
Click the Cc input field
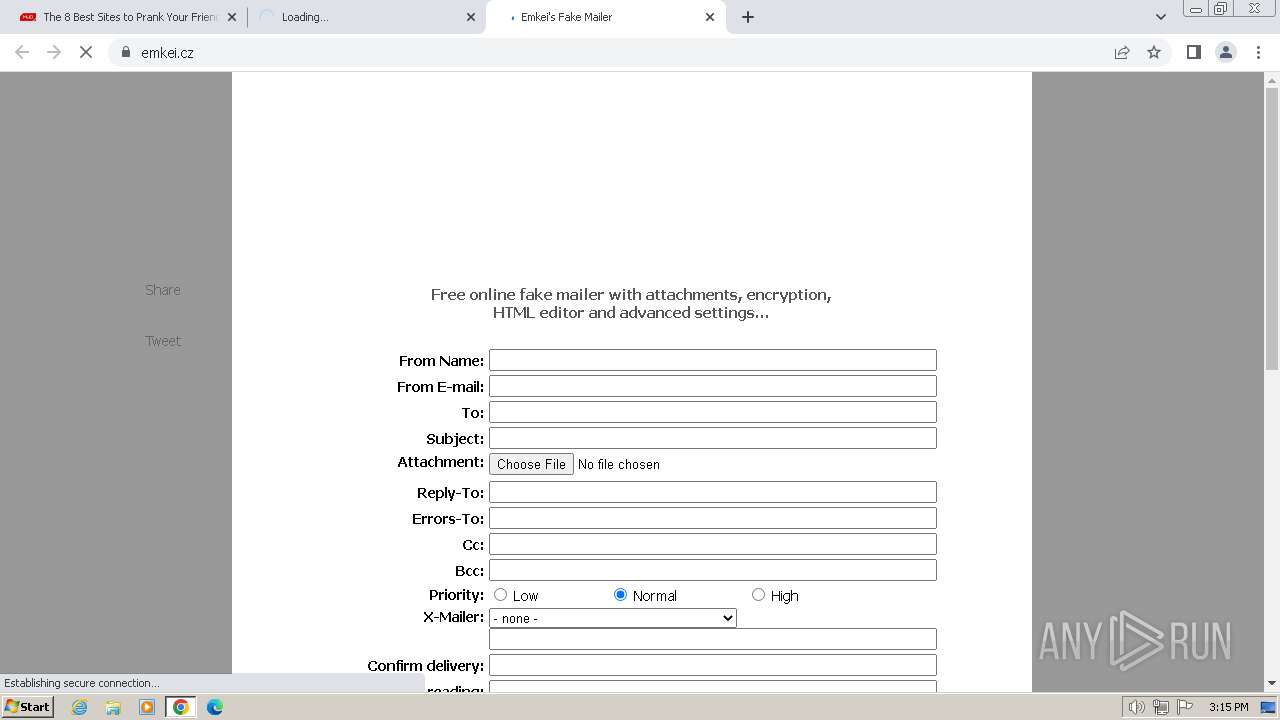713,544
